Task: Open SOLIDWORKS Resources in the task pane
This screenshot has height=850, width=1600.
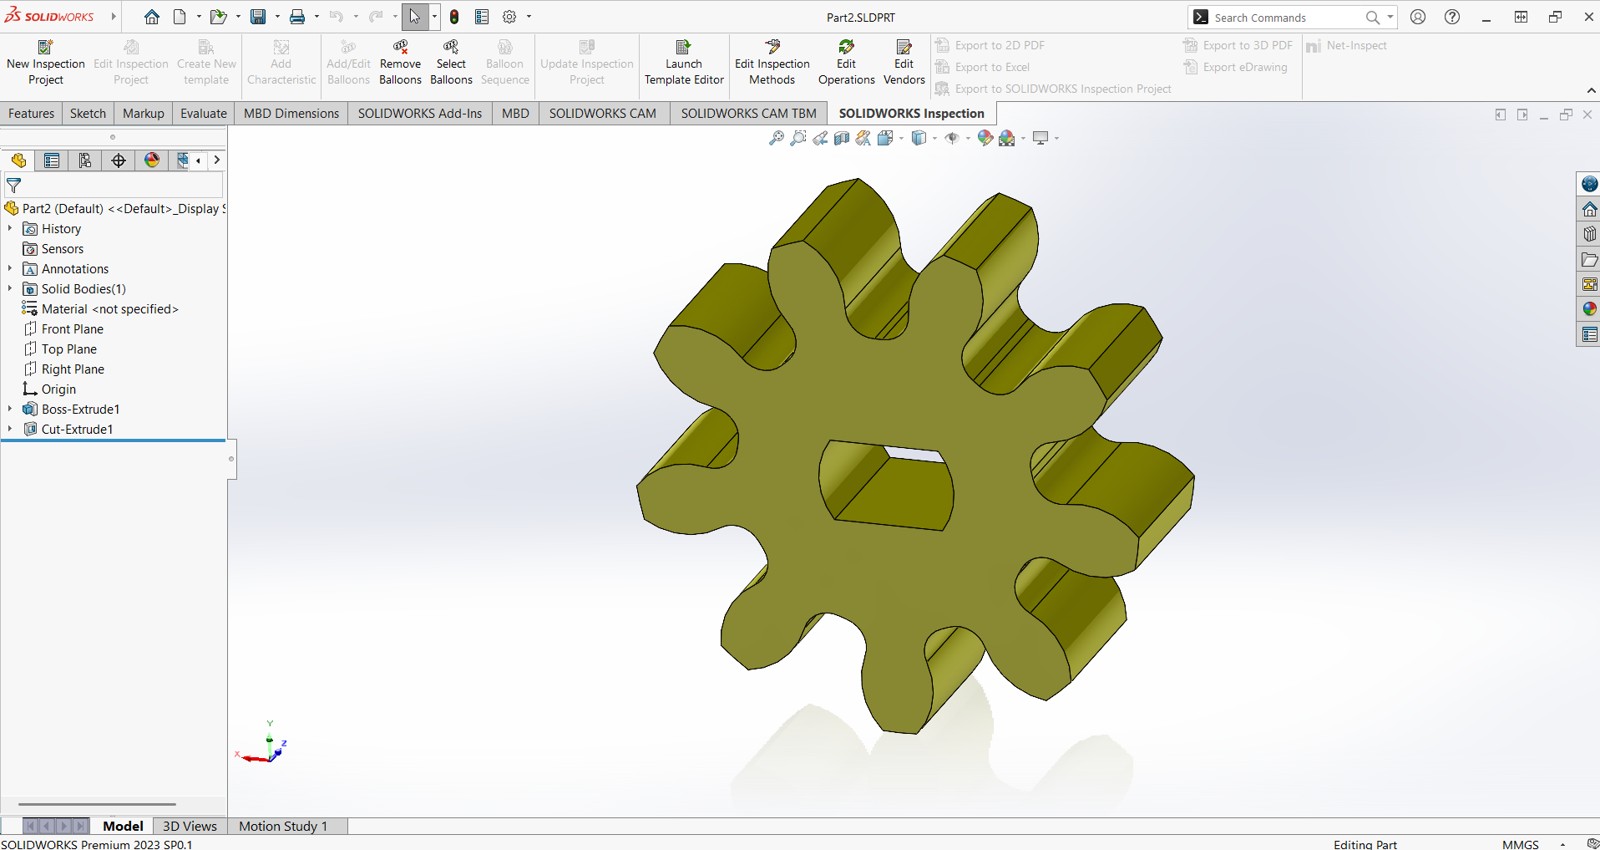Action: 1589,209
